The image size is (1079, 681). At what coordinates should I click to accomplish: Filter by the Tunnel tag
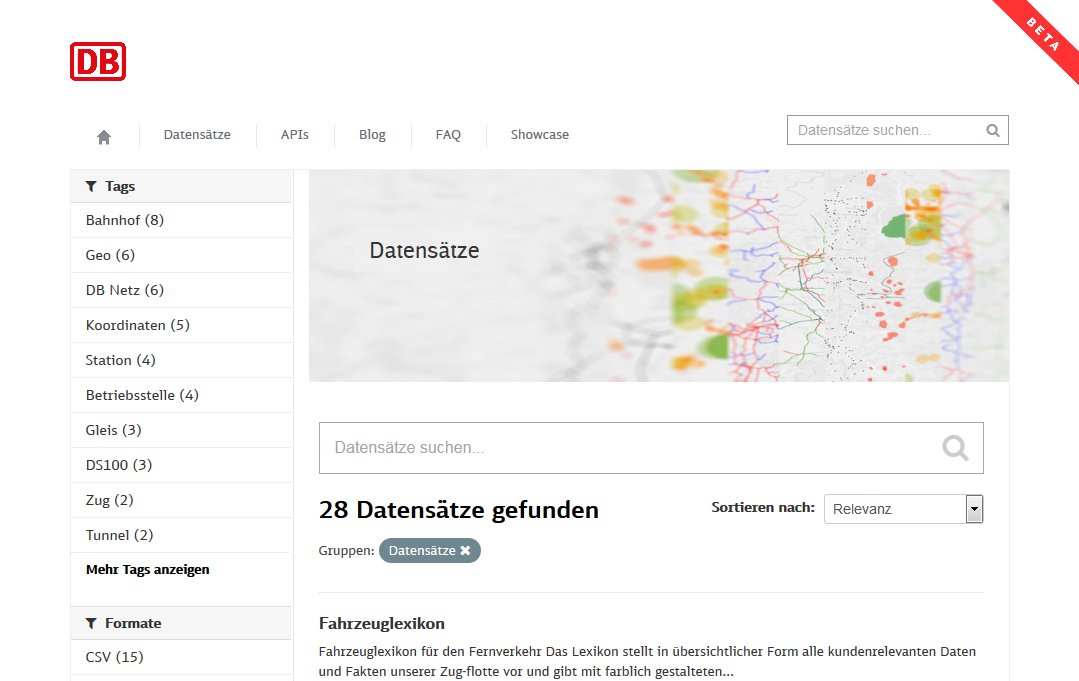click(119, 535)
